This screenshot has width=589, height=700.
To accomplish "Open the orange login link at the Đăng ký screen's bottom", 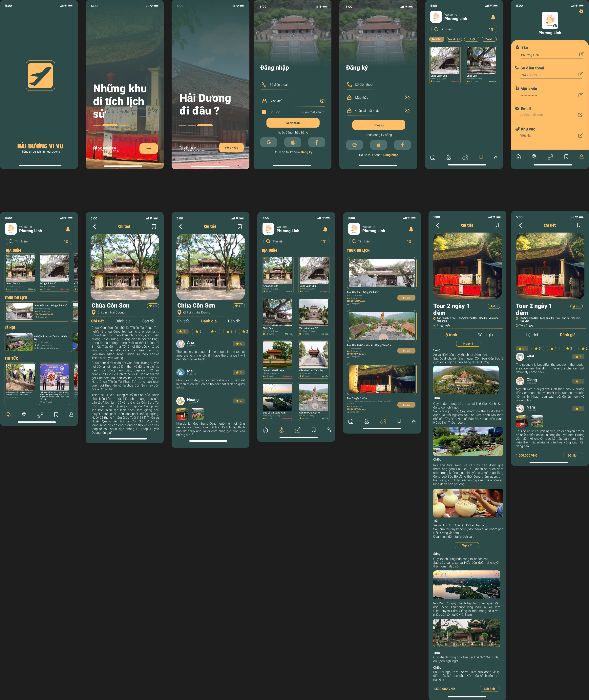I will coord(390,155).
